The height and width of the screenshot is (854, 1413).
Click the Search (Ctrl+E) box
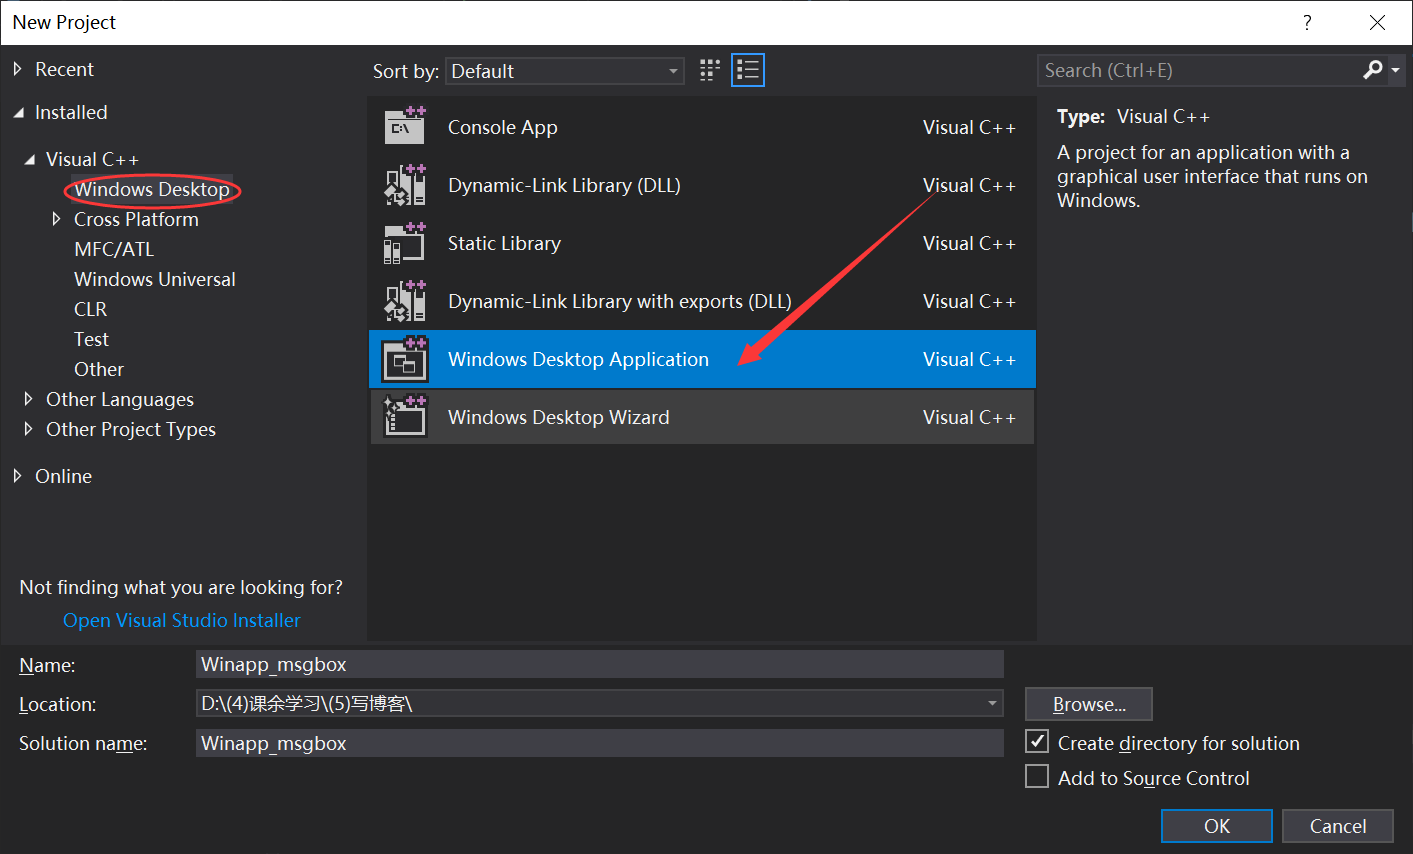pos(1200,70)
